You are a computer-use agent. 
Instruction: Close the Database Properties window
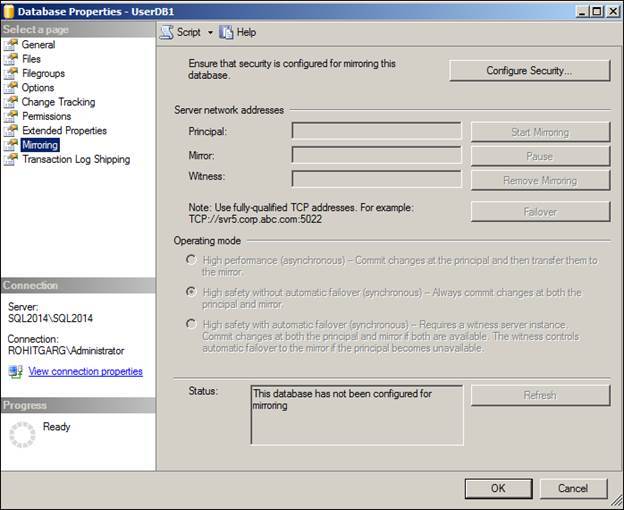click(x=613, y=11)
